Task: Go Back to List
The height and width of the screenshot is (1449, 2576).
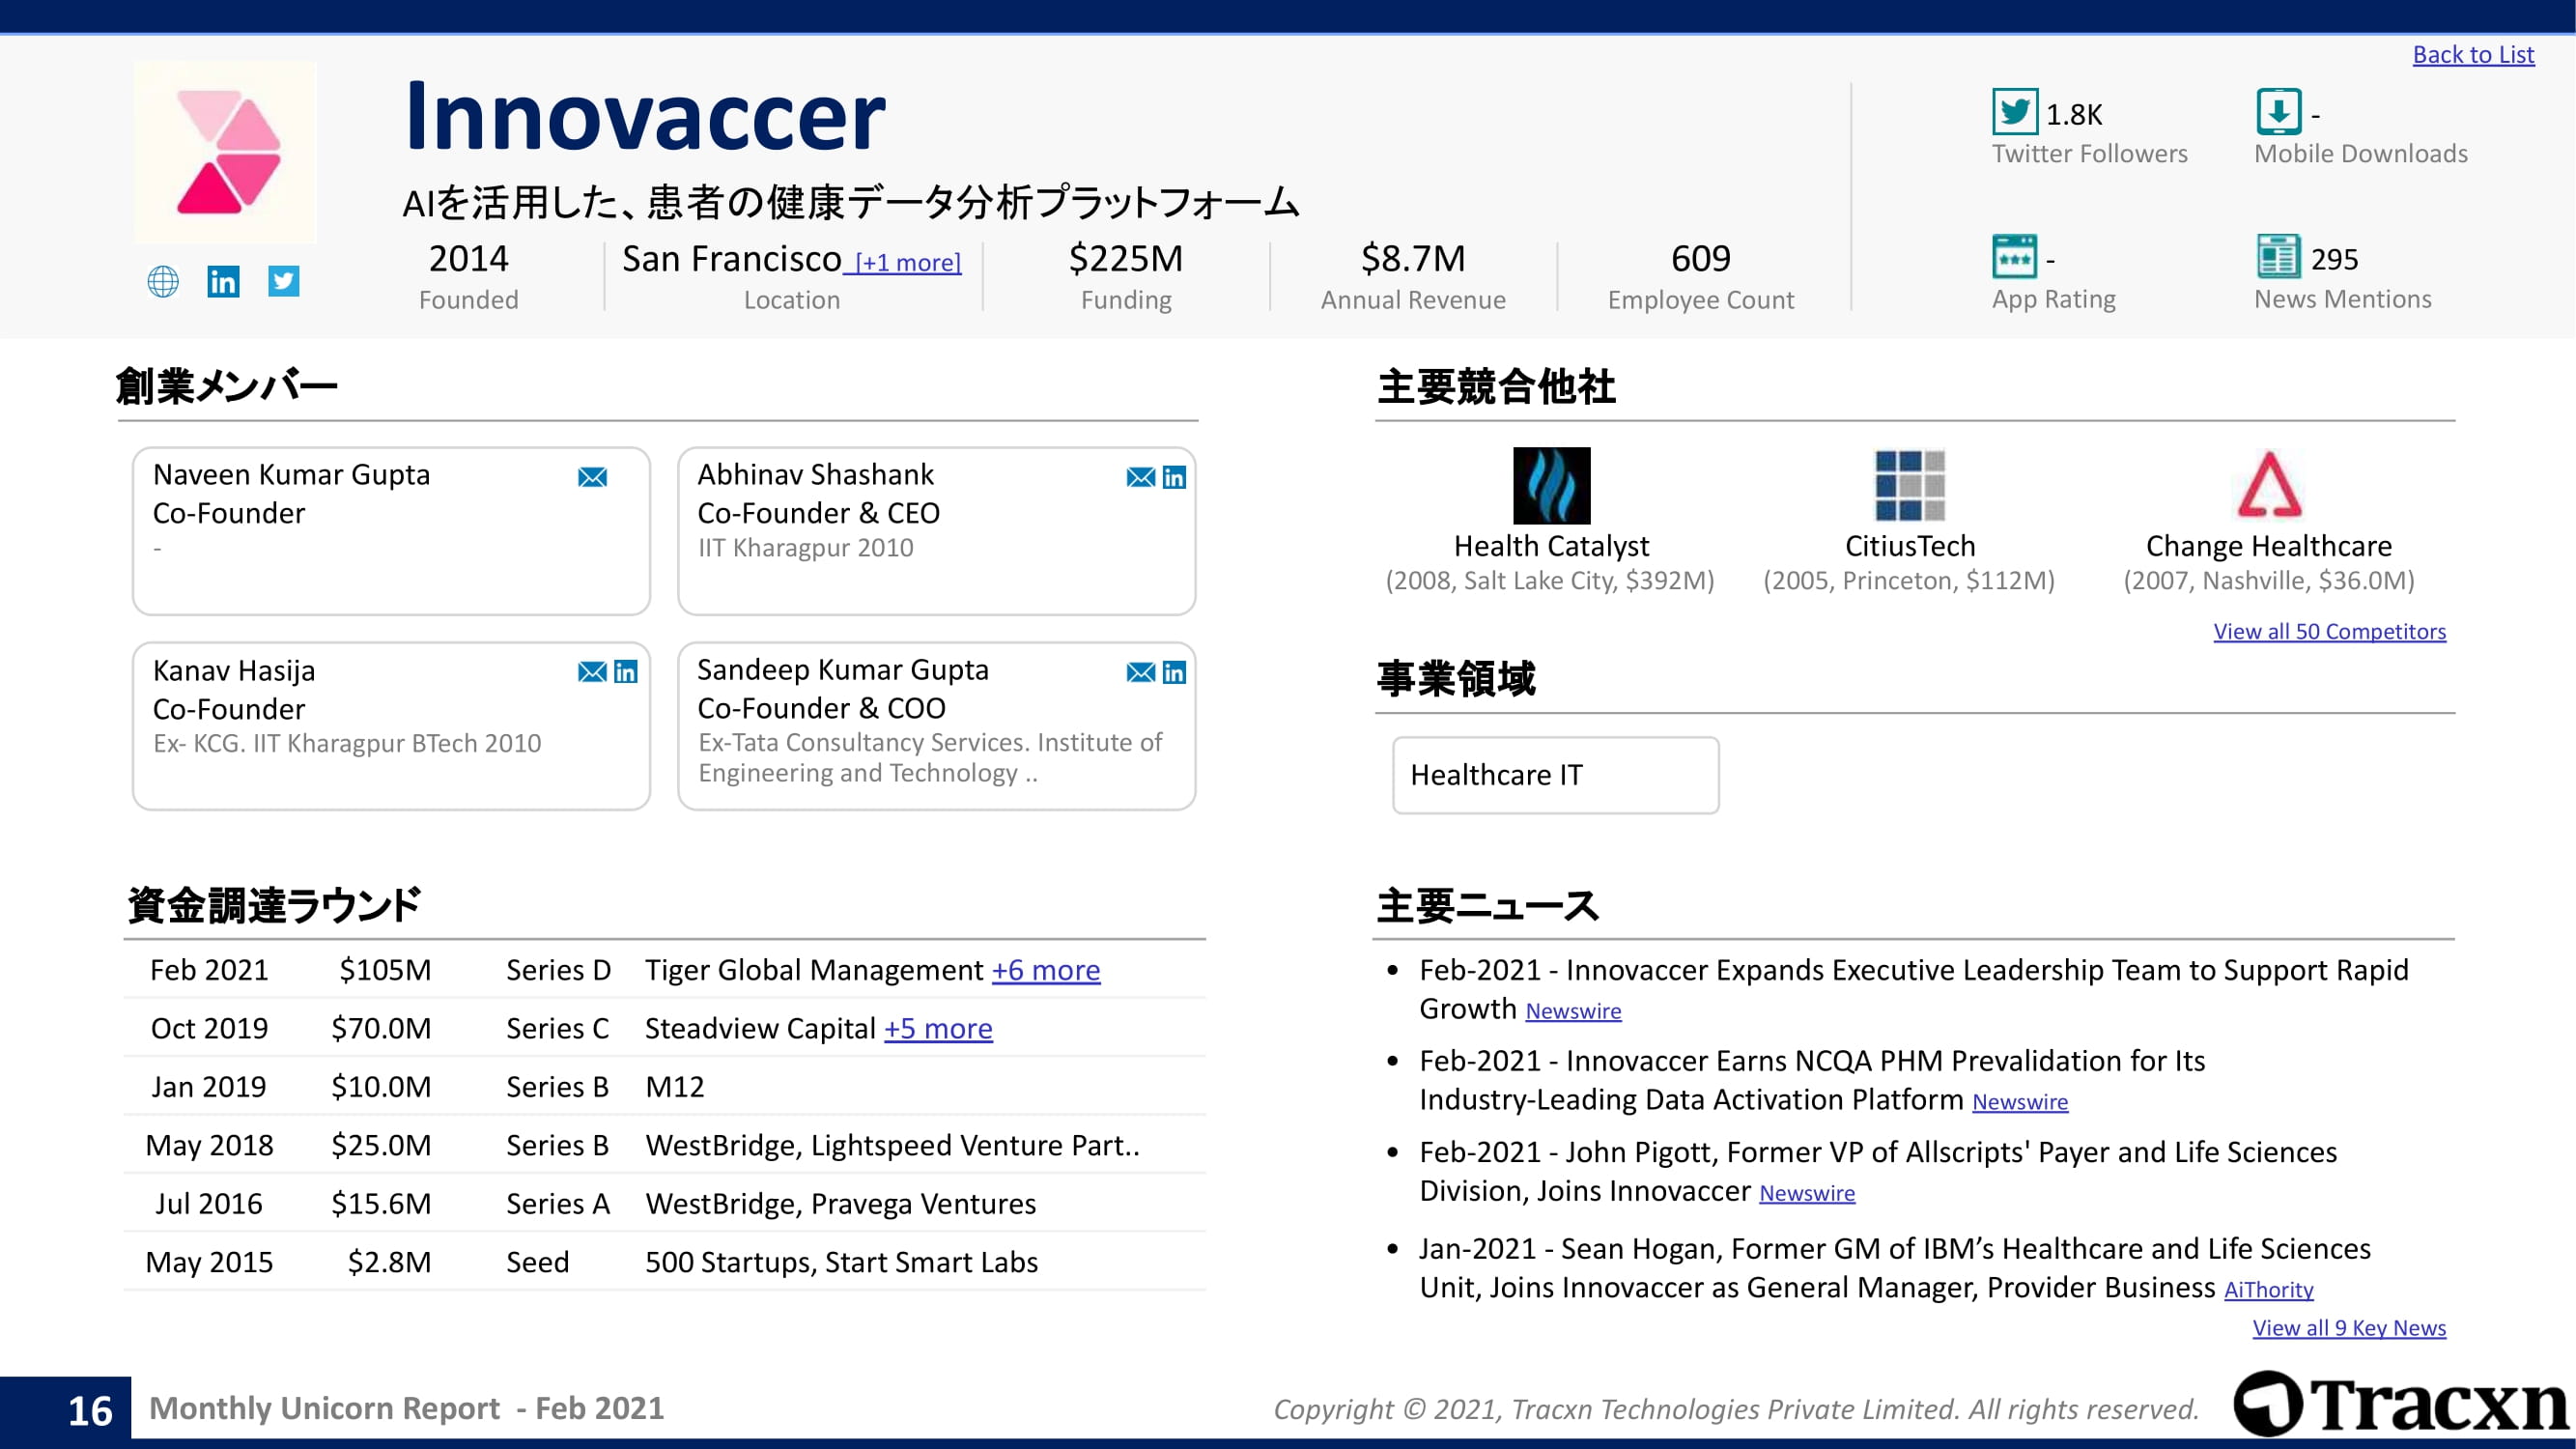Action: [x=2473, y=55]
